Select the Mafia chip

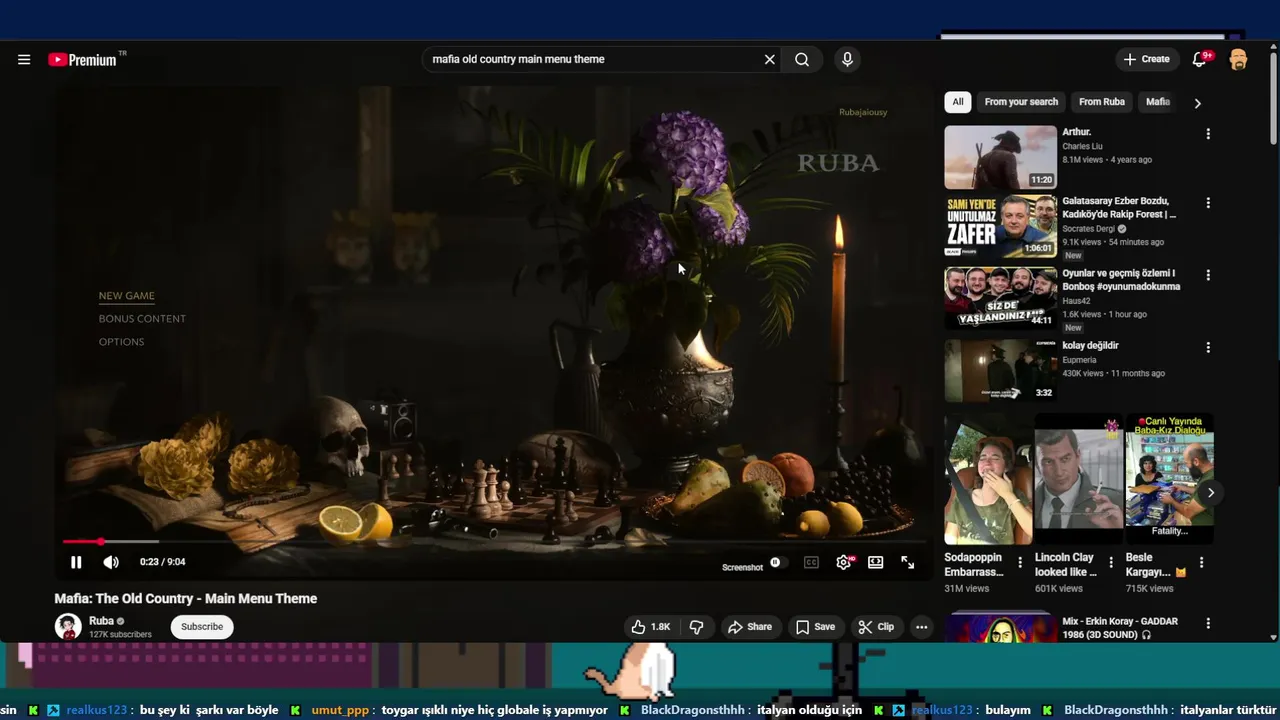(x=1158, y=102)
